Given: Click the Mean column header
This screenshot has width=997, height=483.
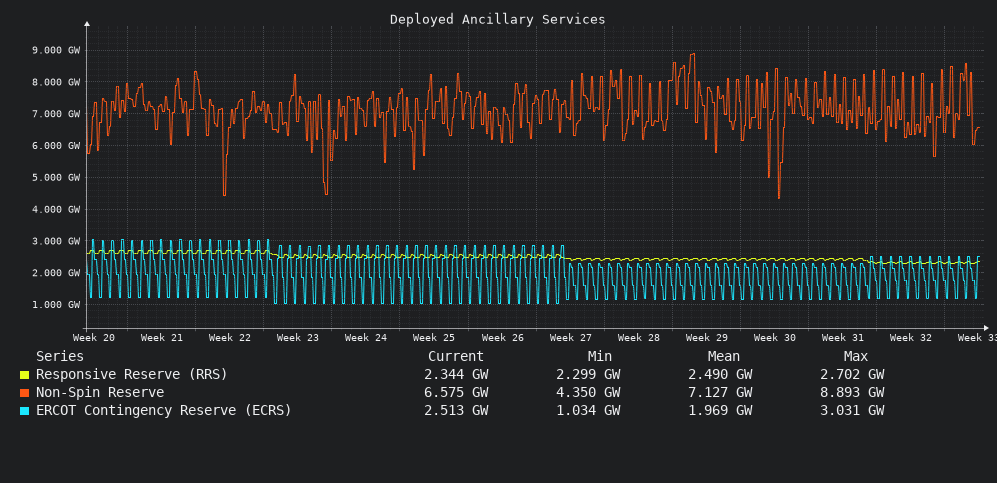Looking at the screenshot, I should coord(724,357).
